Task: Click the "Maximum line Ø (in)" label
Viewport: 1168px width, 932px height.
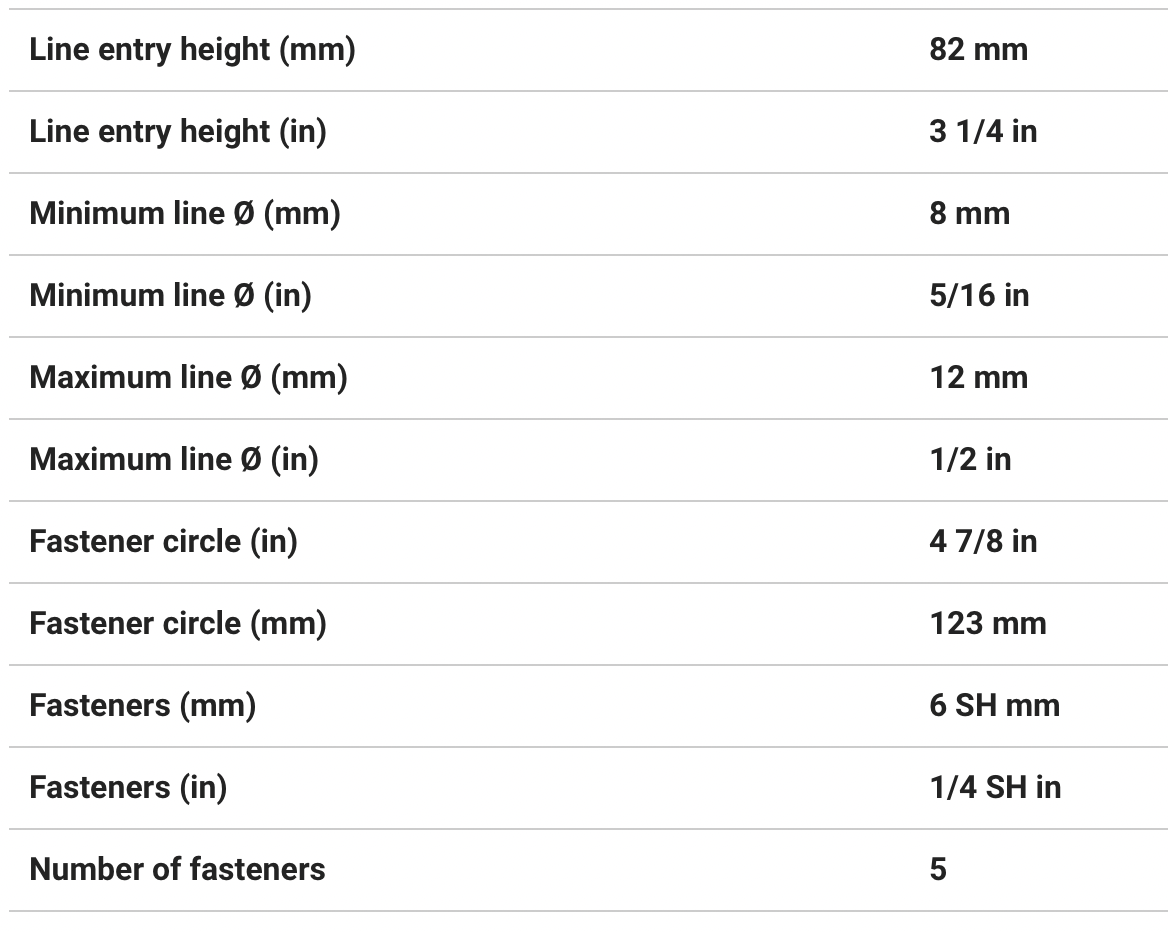Action: 174,460
